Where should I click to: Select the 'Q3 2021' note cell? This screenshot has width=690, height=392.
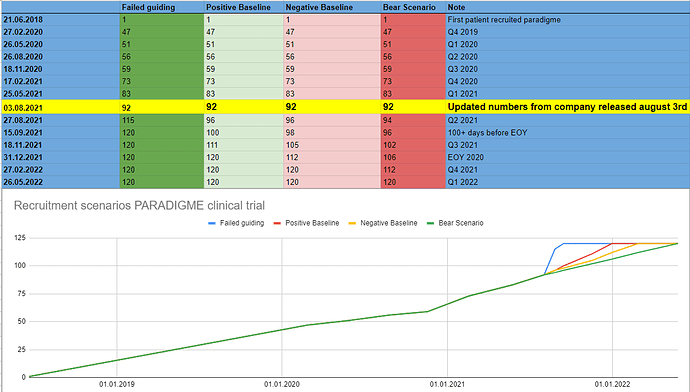point(568,145)
